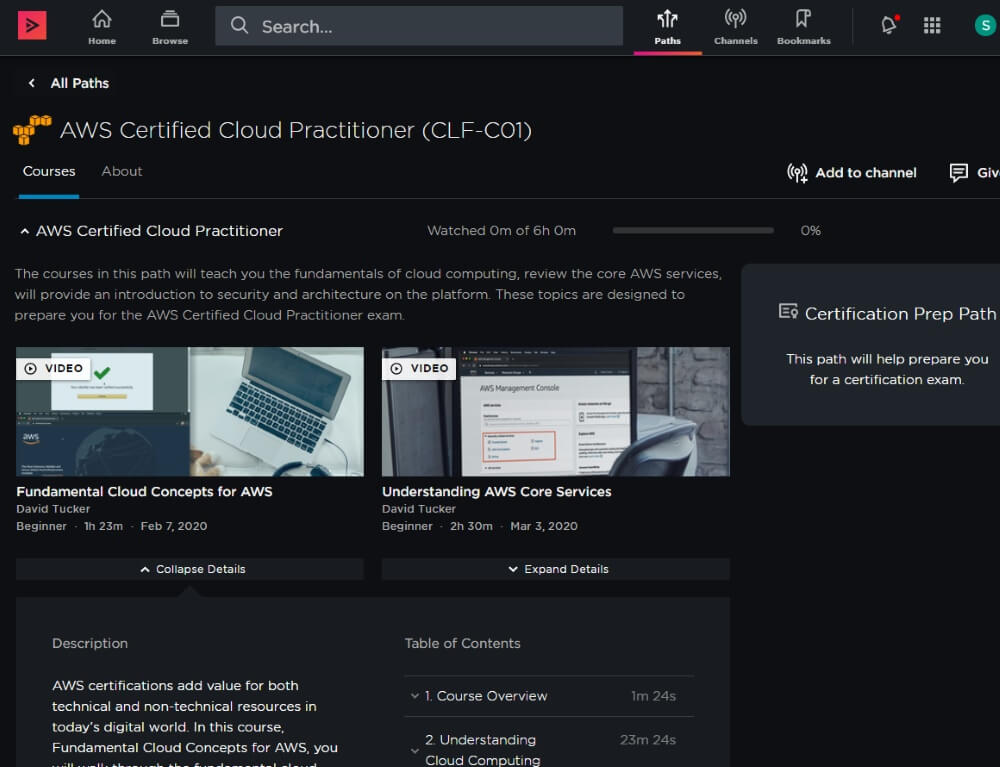This screenshot has height=767, width=1000.
Task: Open the apps grid menu
Action: coord(932,26)
